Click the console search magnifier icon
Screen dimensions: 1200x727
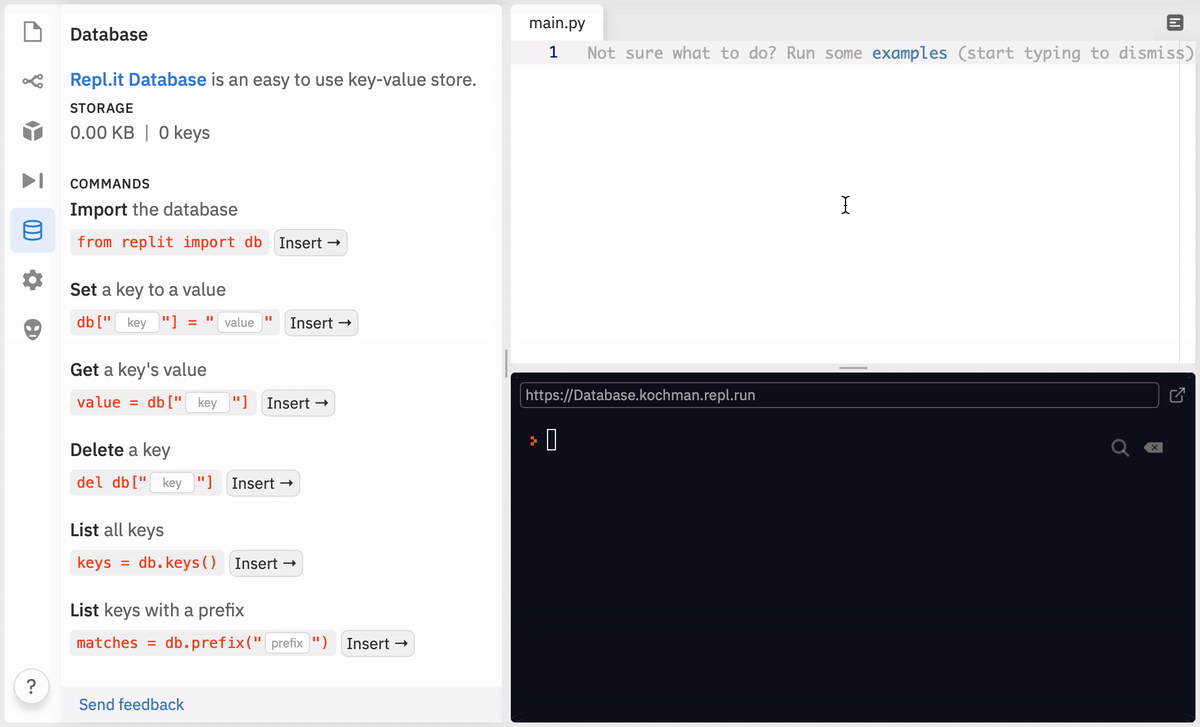[1120, 448]
